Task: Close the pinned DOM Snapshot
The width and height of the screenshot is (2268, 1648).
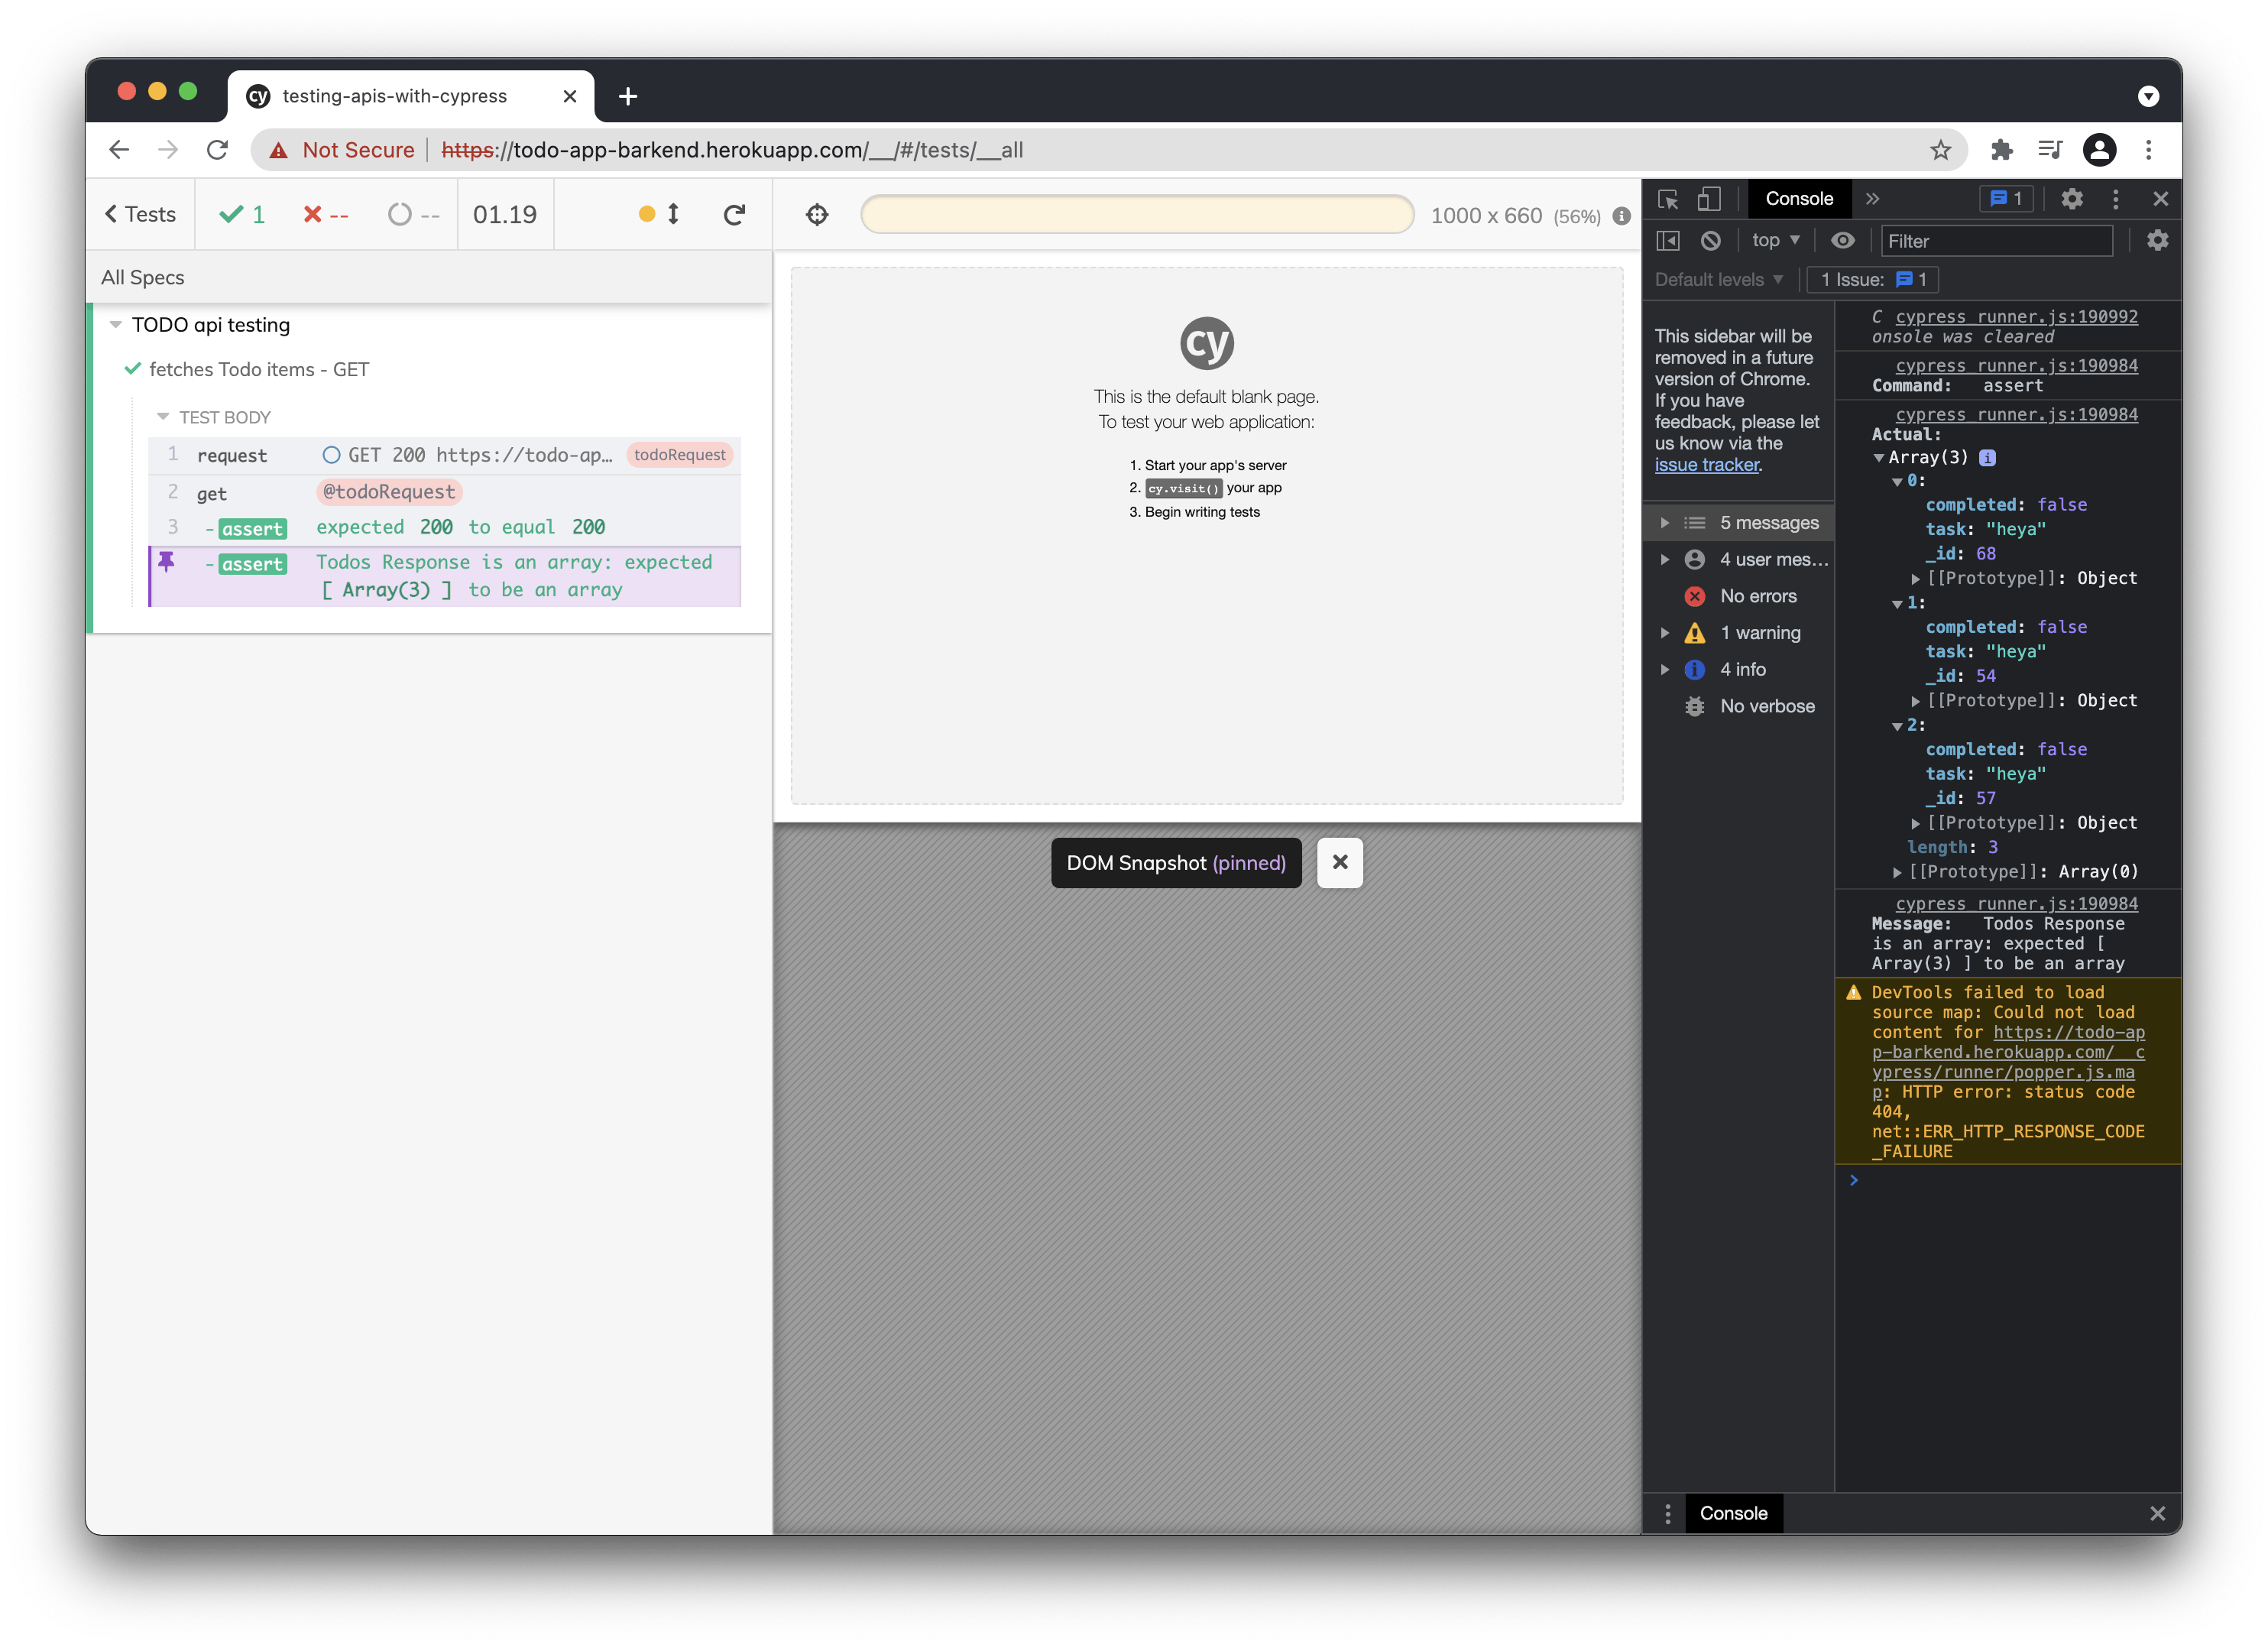Action: pos(1340,862)
